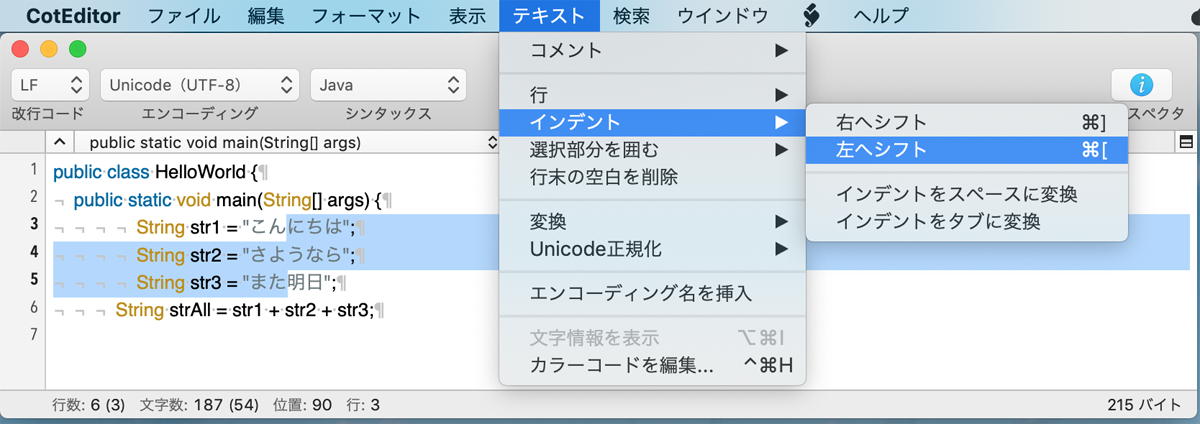Image resolution: width=1200 pixels, height=424 pixels.
Task: Open the 表示 menu
Action: [x=468, y=15]
